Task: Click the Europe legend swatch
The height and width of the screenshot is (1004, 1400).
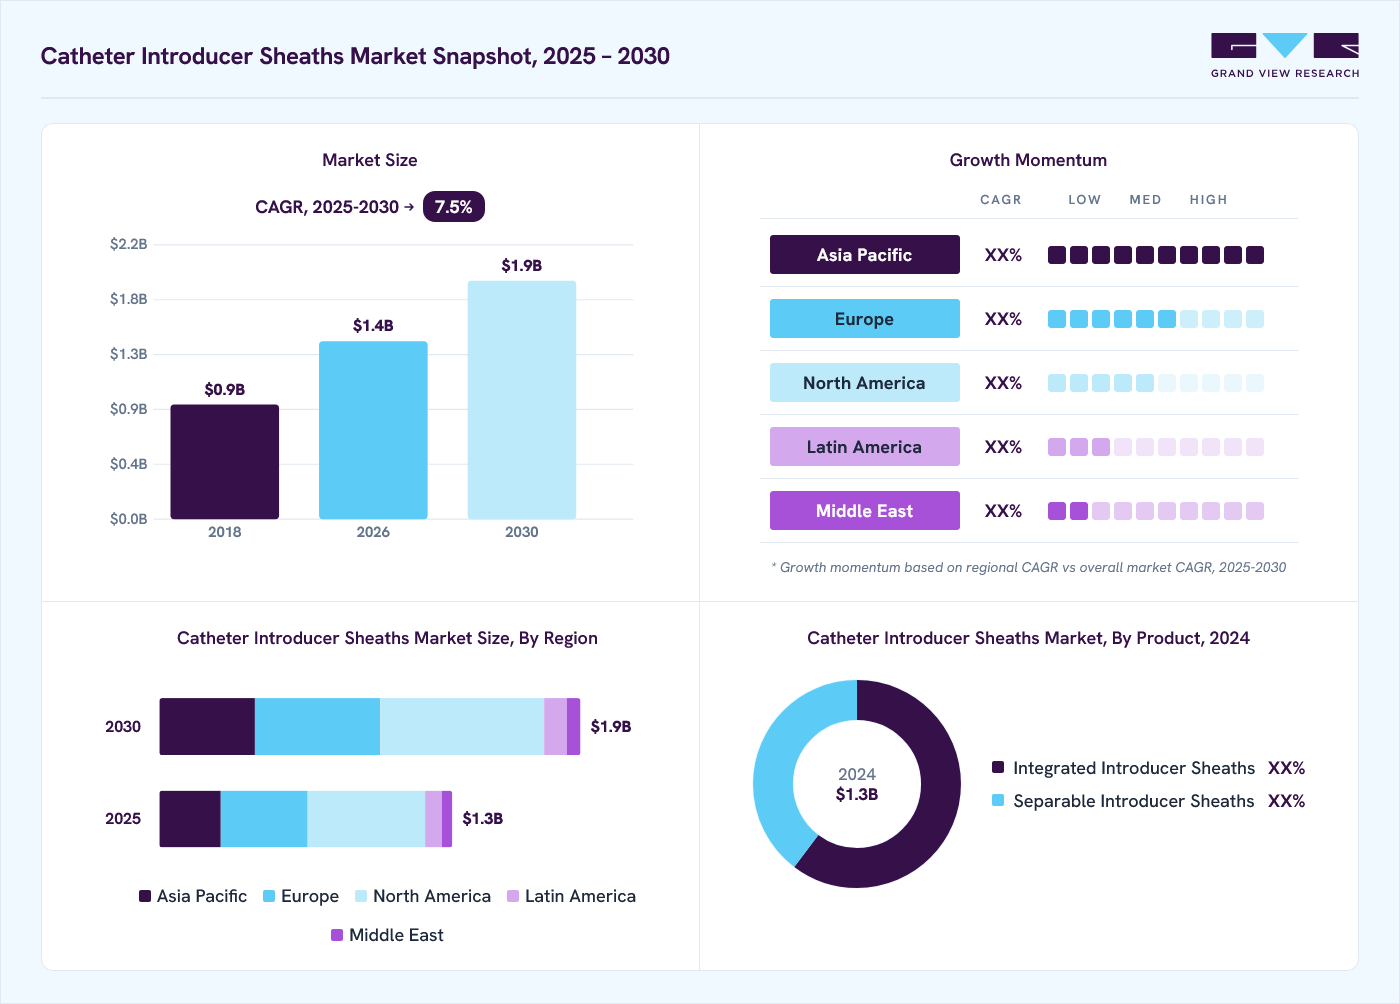Action: pos(269,896)
